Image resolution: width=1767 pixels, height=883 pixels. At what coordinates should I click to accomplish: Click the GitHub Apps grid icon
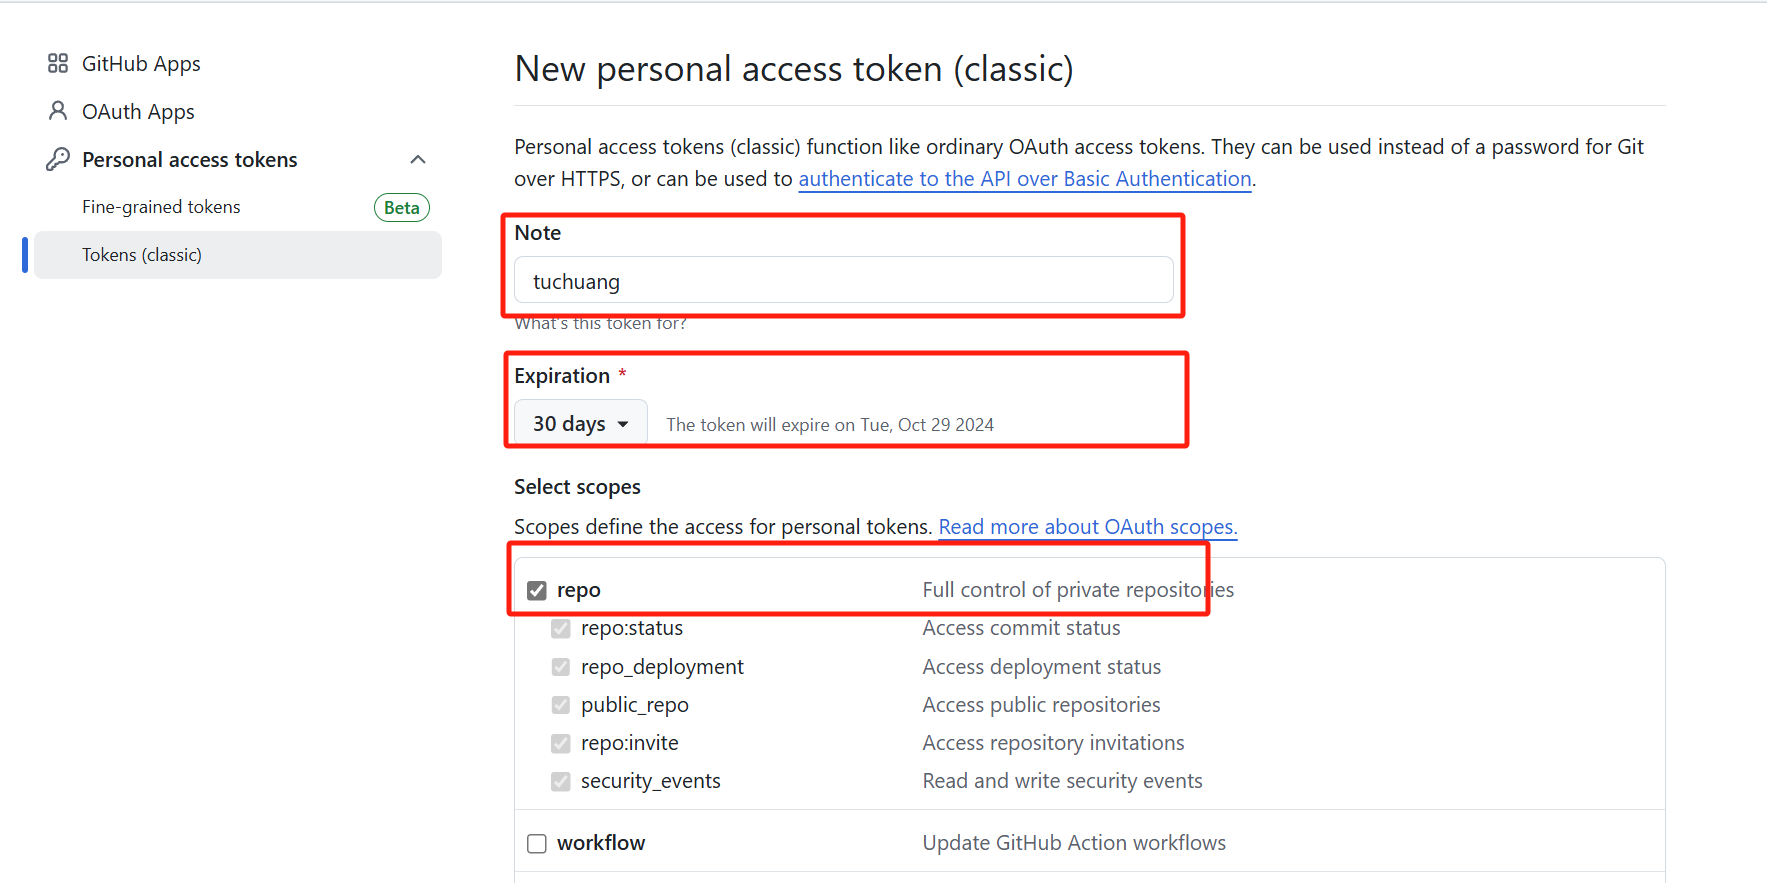click(x=58, y=64)
